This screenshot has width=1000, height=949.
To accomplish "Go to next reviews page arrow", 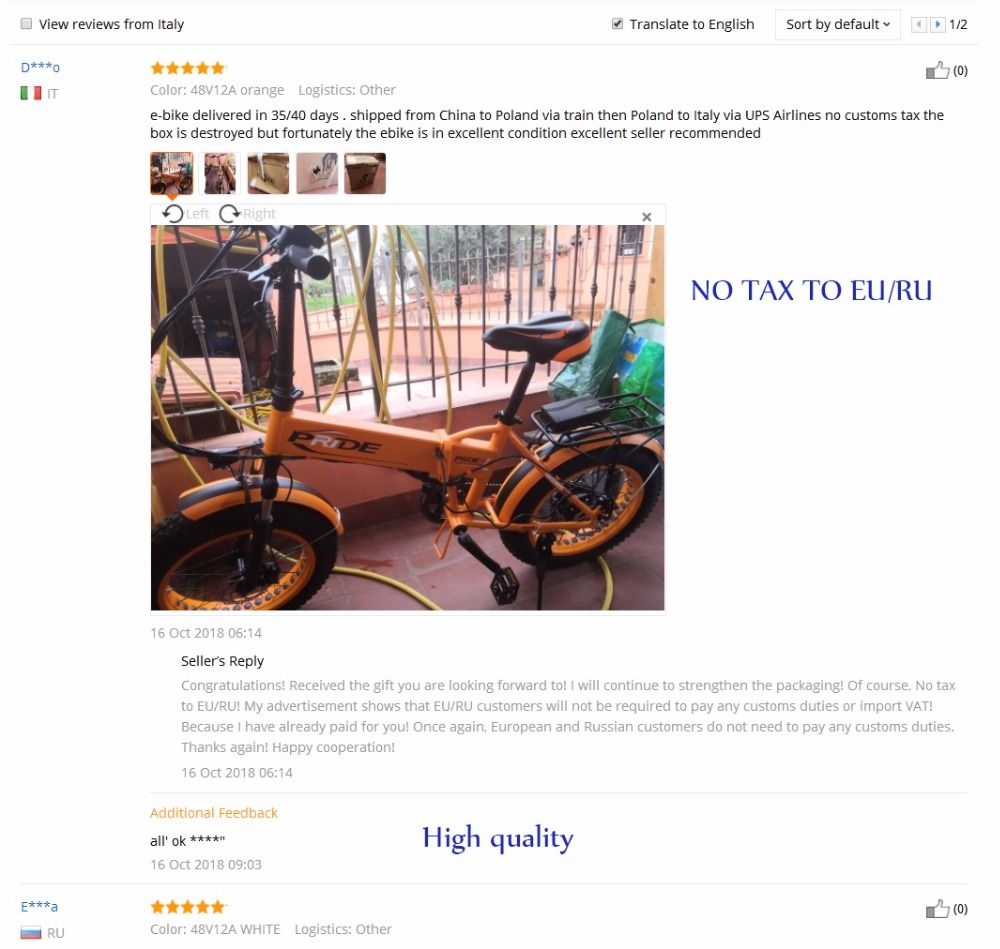I will (938, 24).
